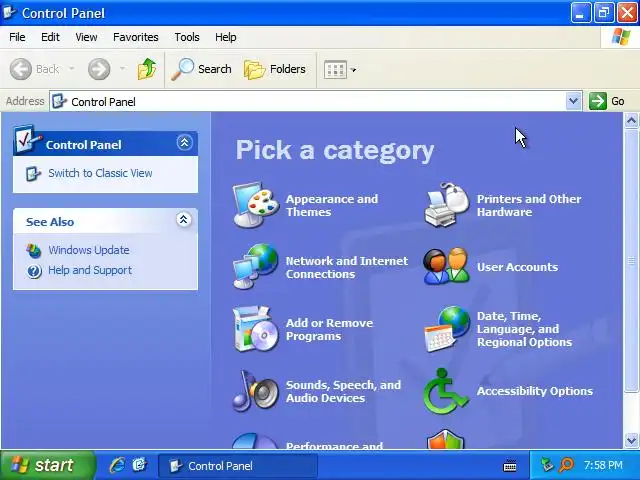Toggle the Folders pane toolbar button

275,69
